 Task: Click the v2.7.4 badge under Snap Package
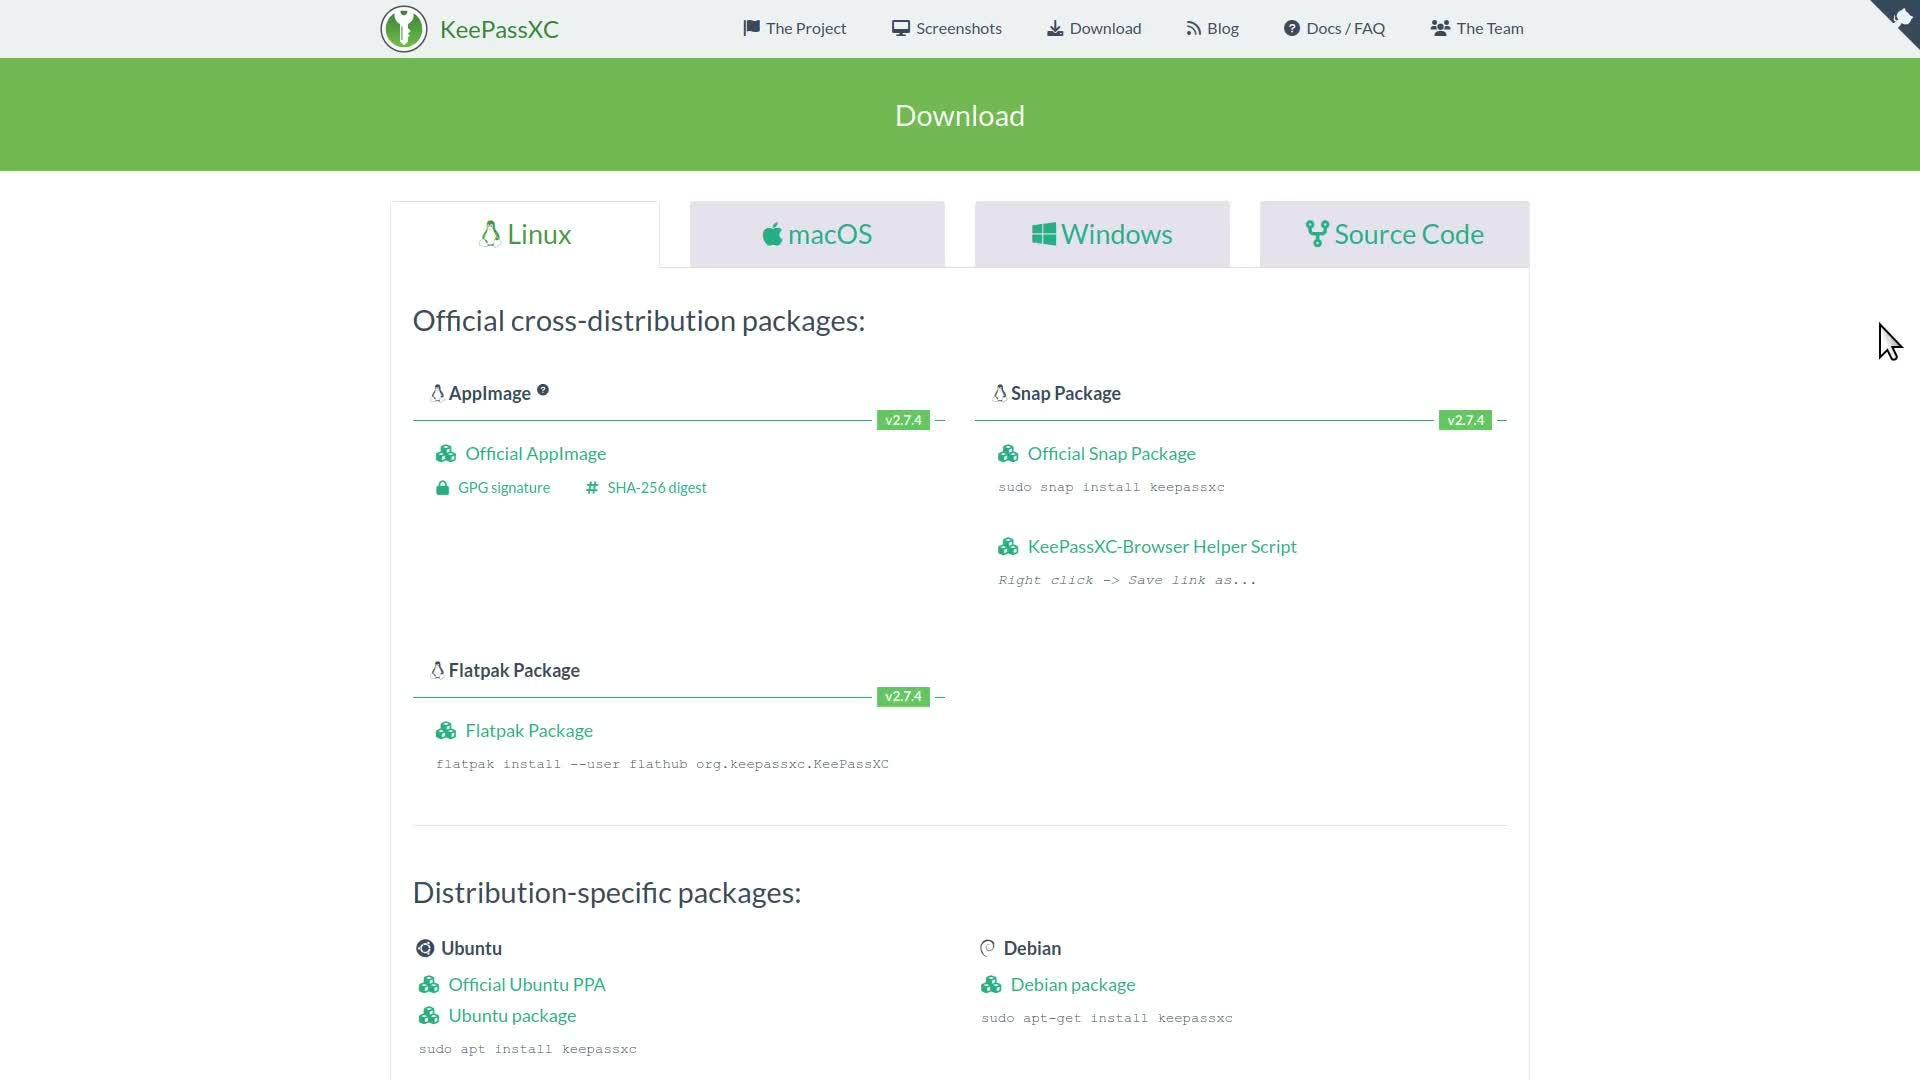pos(1465,420)
